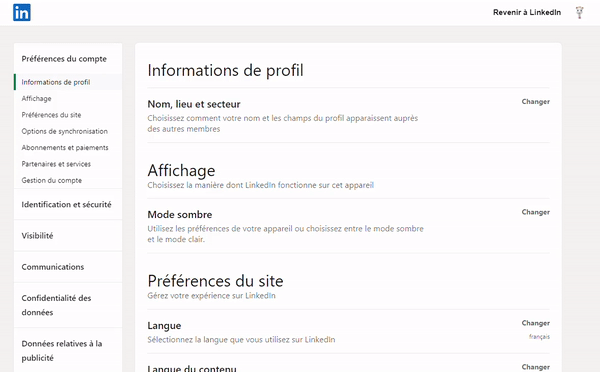Click the Informations de profil main title
Screen dimensions: 600x372
click(x=226, y=70)
